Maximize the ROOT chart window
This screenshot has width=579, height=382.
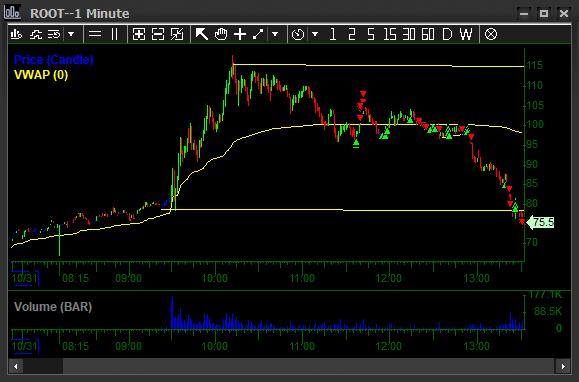(544, 14)
